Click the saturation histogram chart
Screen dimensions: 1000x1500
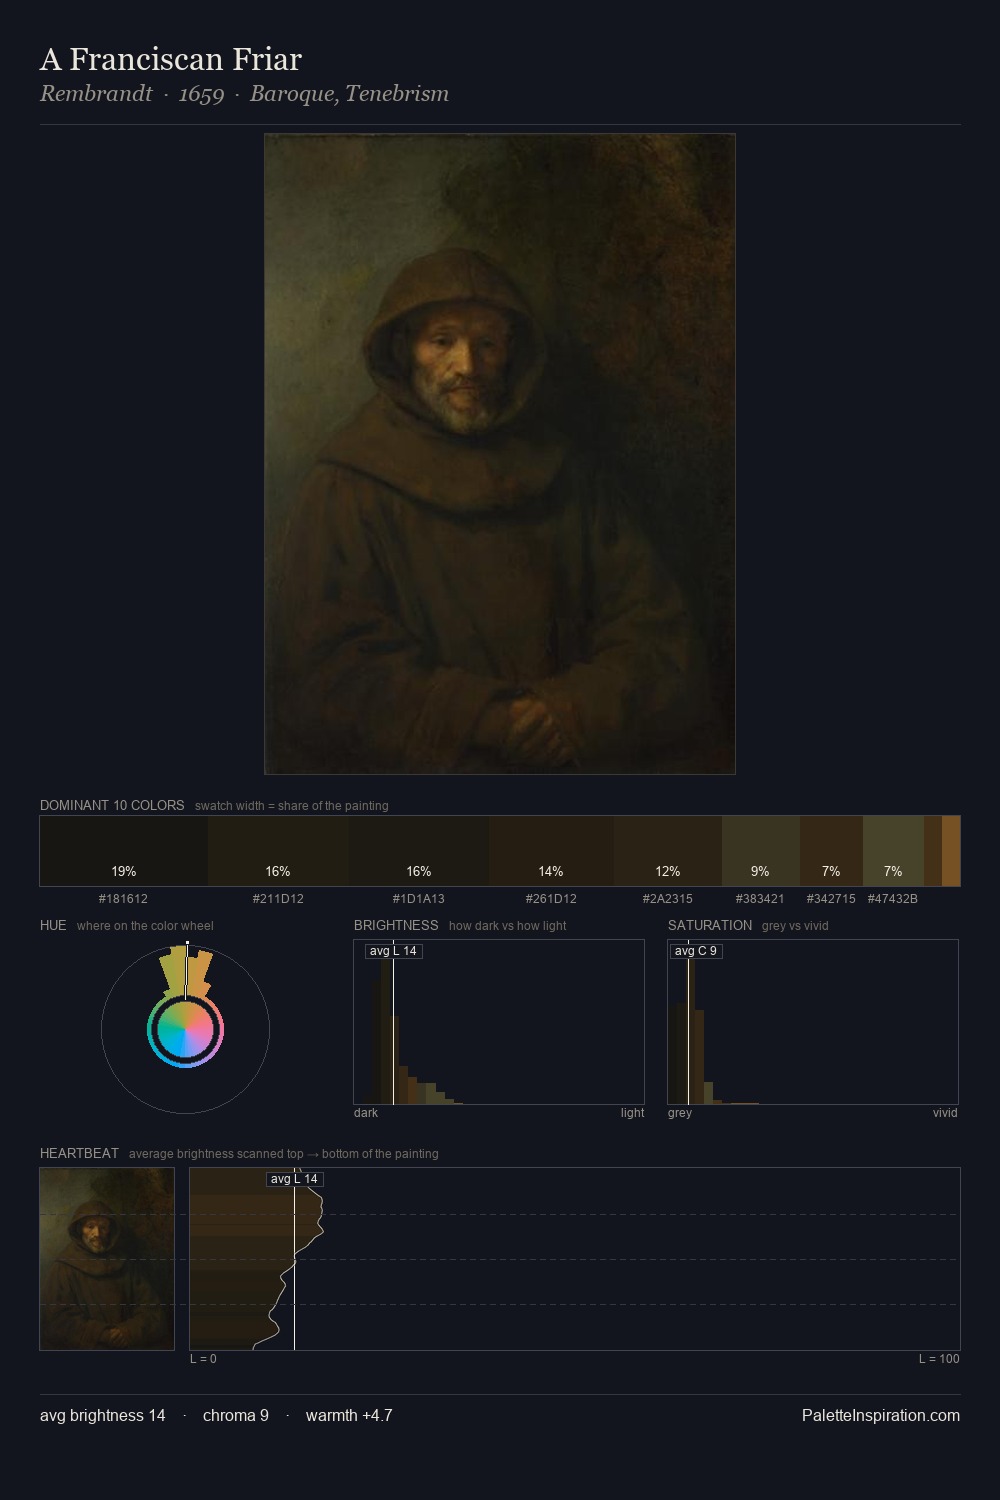click(813, 1022)
